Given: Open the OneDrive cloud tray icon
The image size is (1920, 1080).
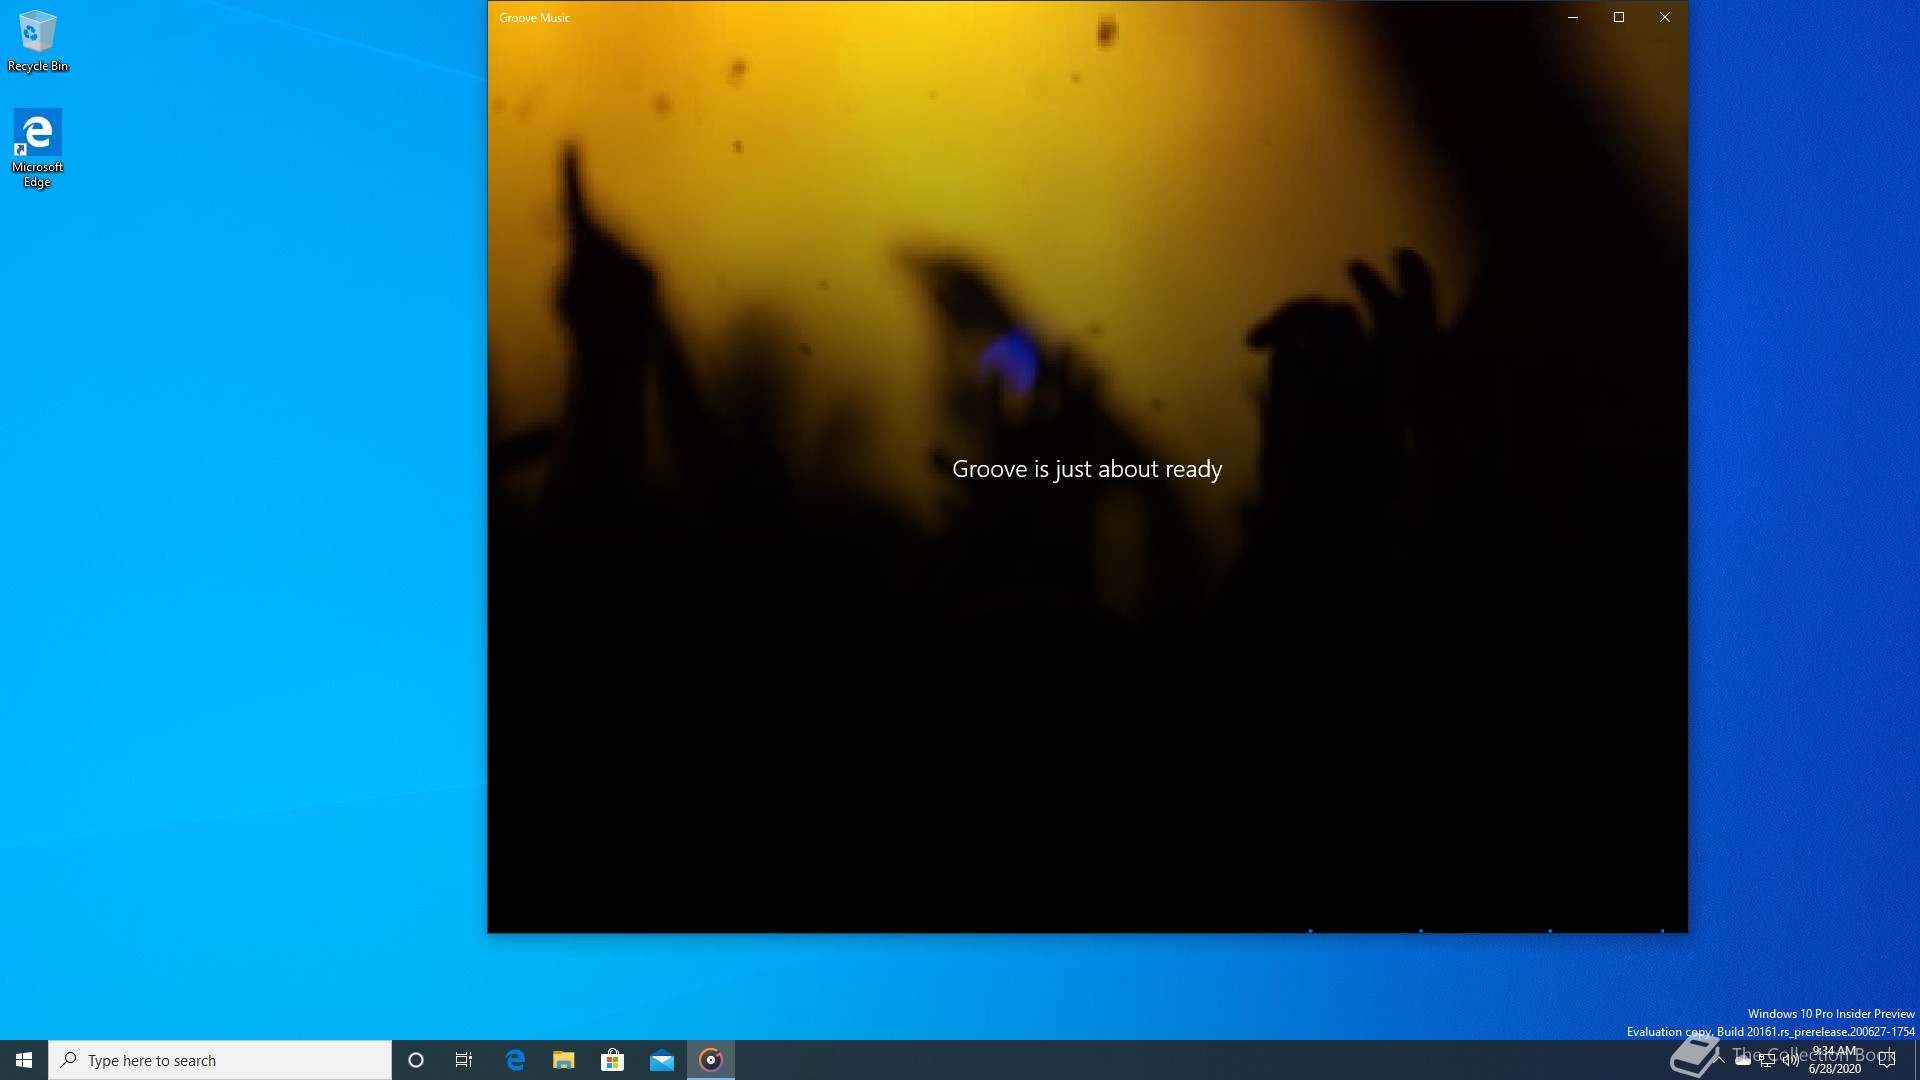Looking at the screenshot, I should point(1743,1060).
